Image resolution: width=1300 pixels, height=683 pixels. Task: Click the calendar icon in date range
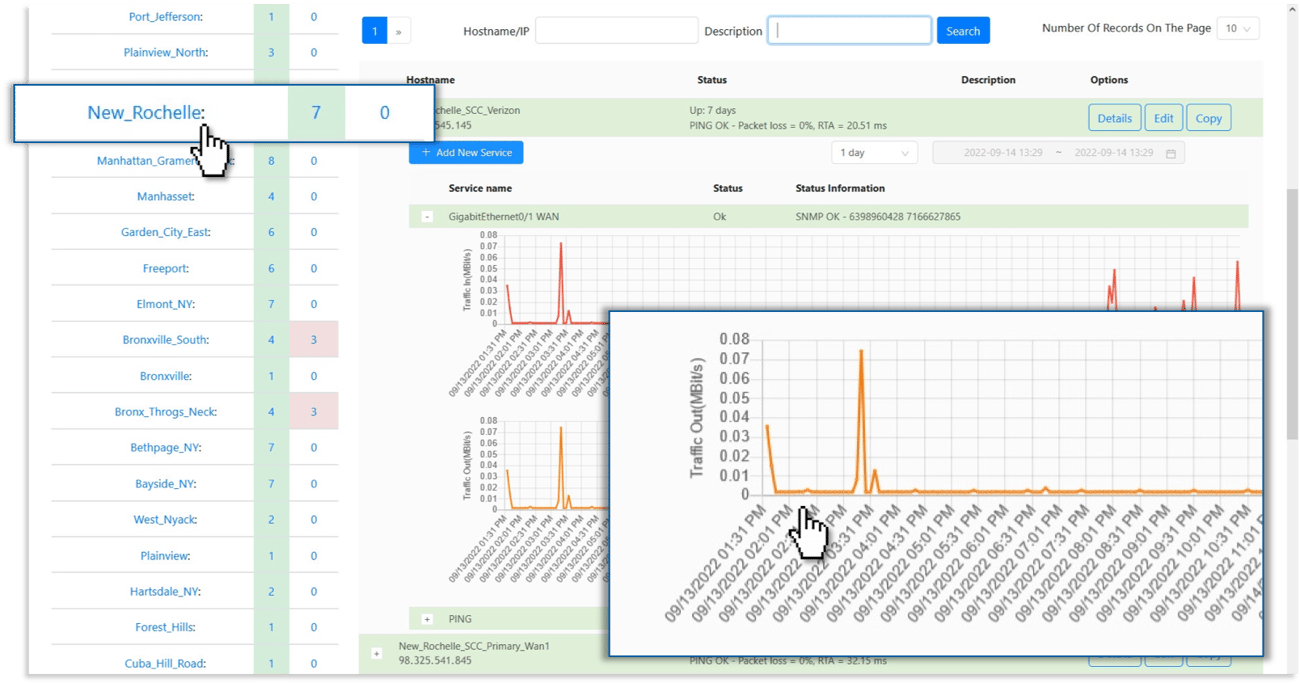1170,153
